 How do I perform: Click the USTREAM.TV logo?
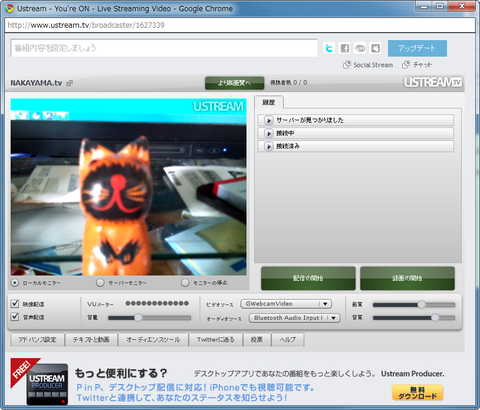[433, 82]
